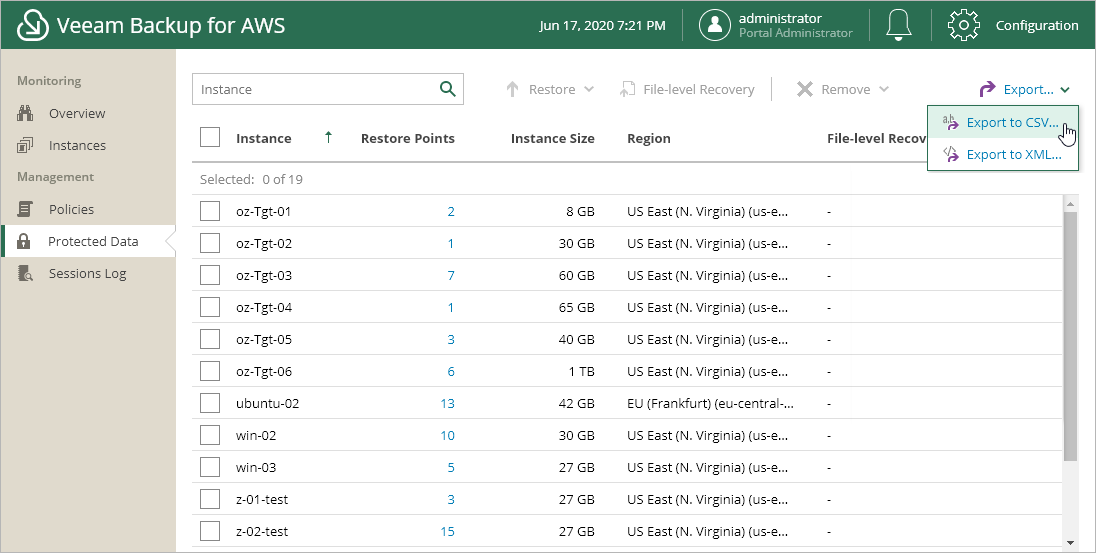Image resolution: width=1096 pixels, height=553 pixels.
Task: Click the Export to XML icon
Action: [x=951, y=155]
